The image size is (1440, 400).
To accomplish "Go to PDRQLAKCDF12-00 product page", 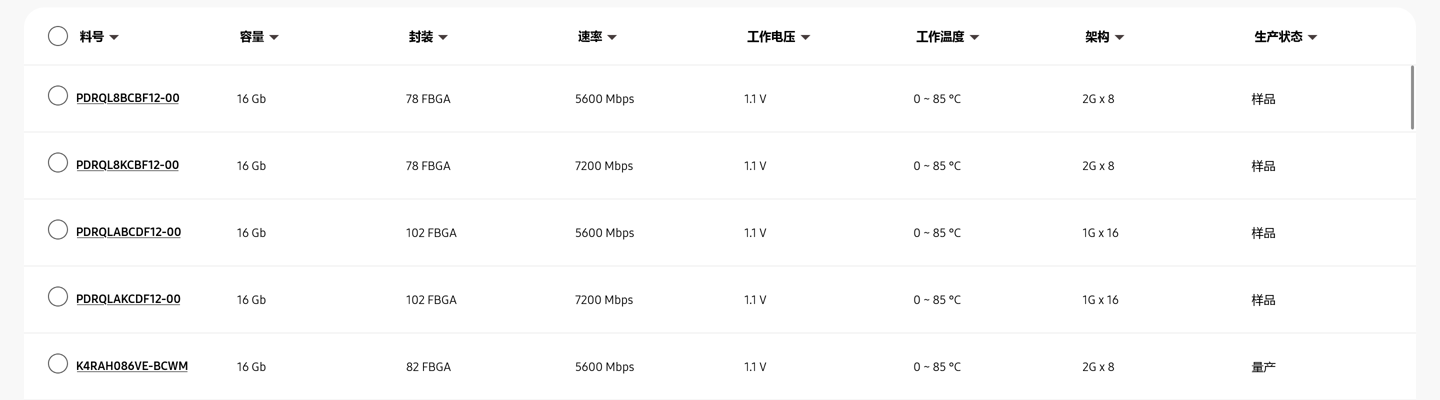I will tap(128, 299).
